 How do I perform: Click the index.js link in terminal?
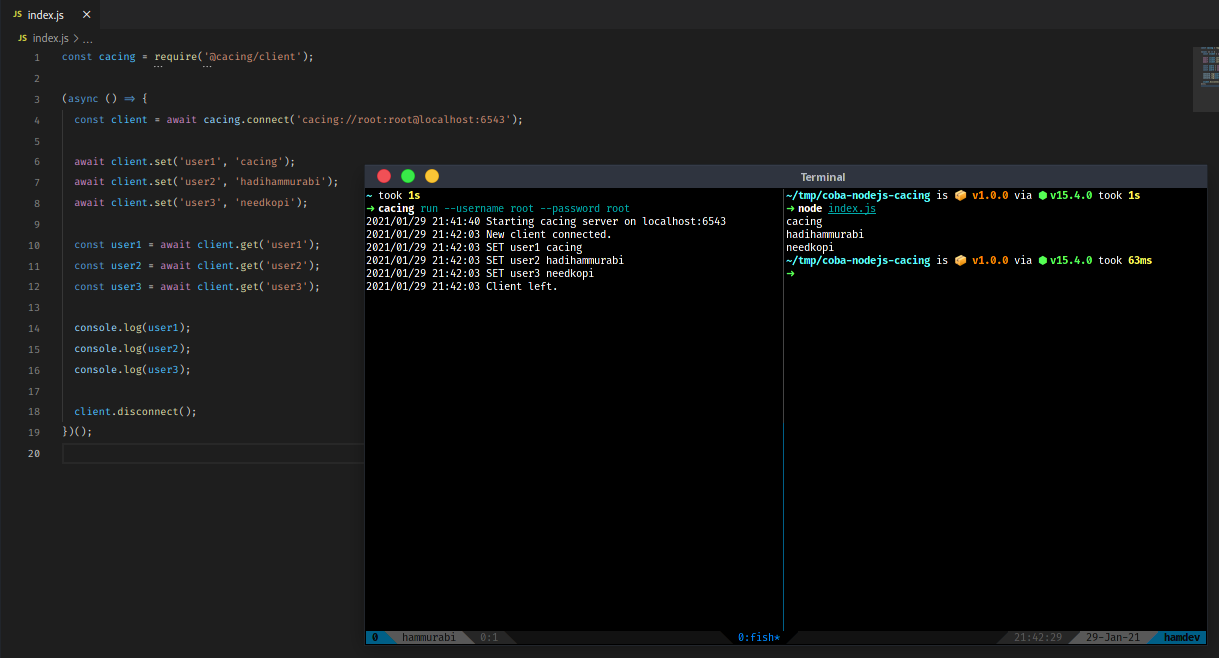point(852,208)
